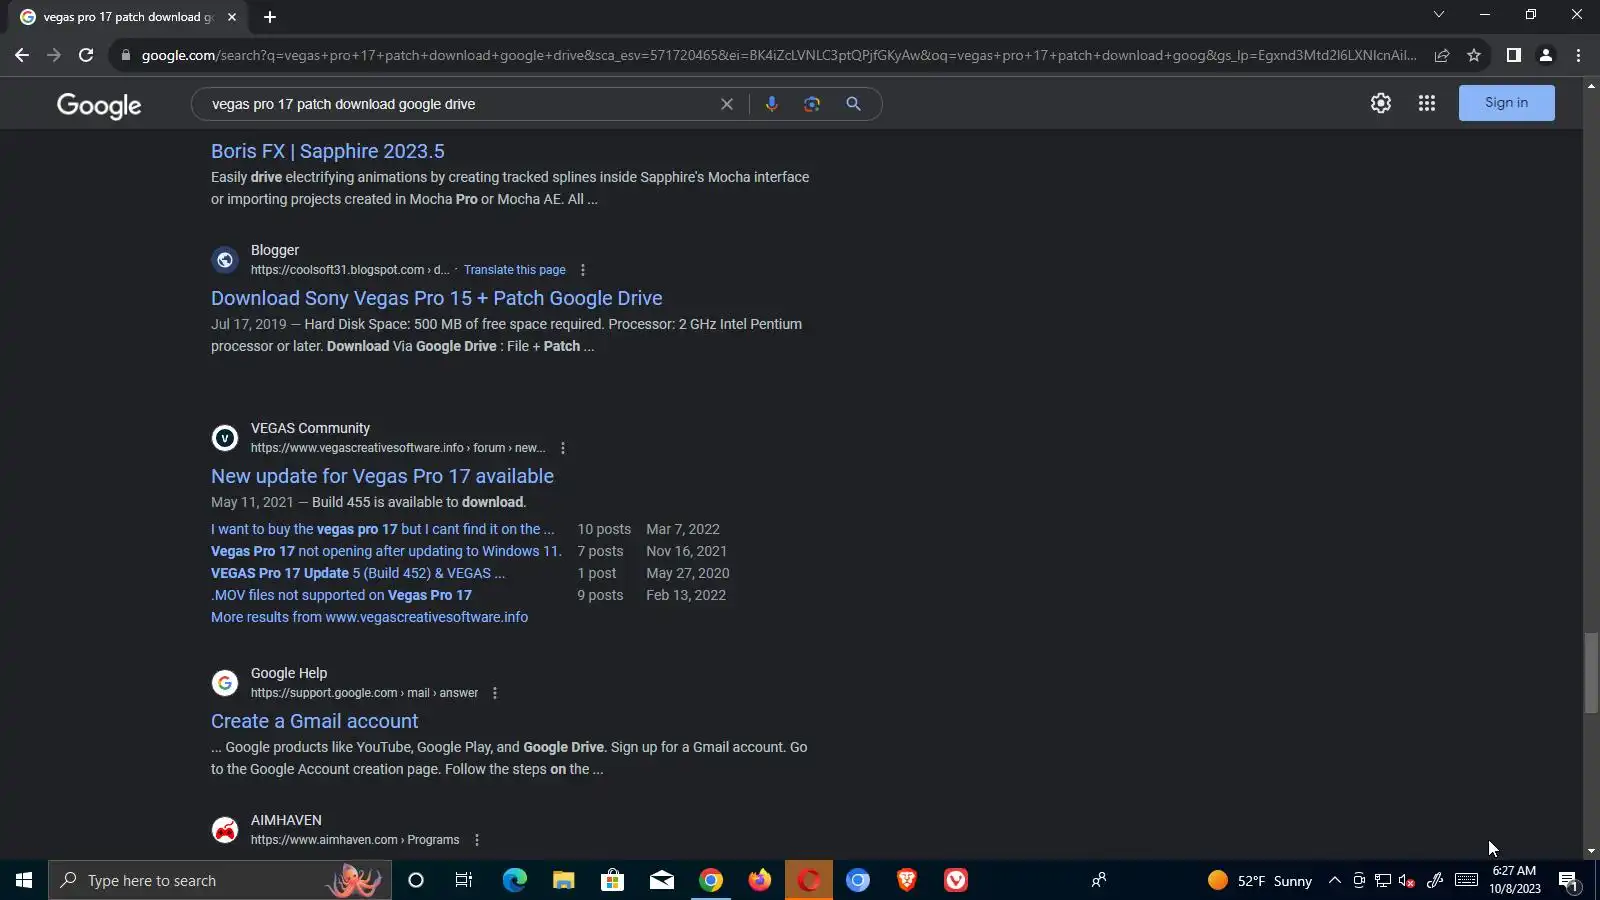
Task: Go back to the previous page
Action: point(22,55)
